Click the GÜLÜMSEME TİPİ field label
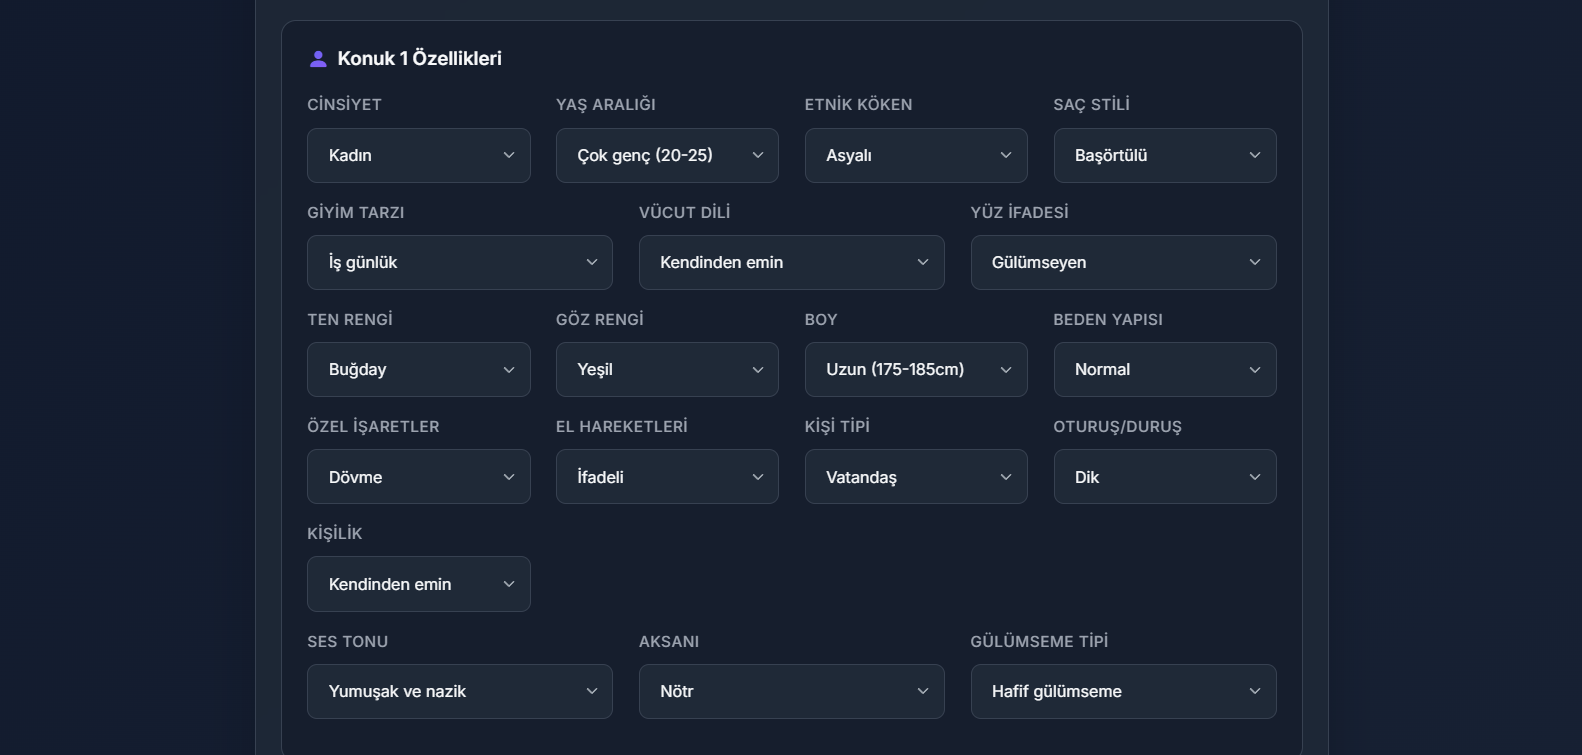This screenshot has height=755, width=1582. pos(1039,641)
